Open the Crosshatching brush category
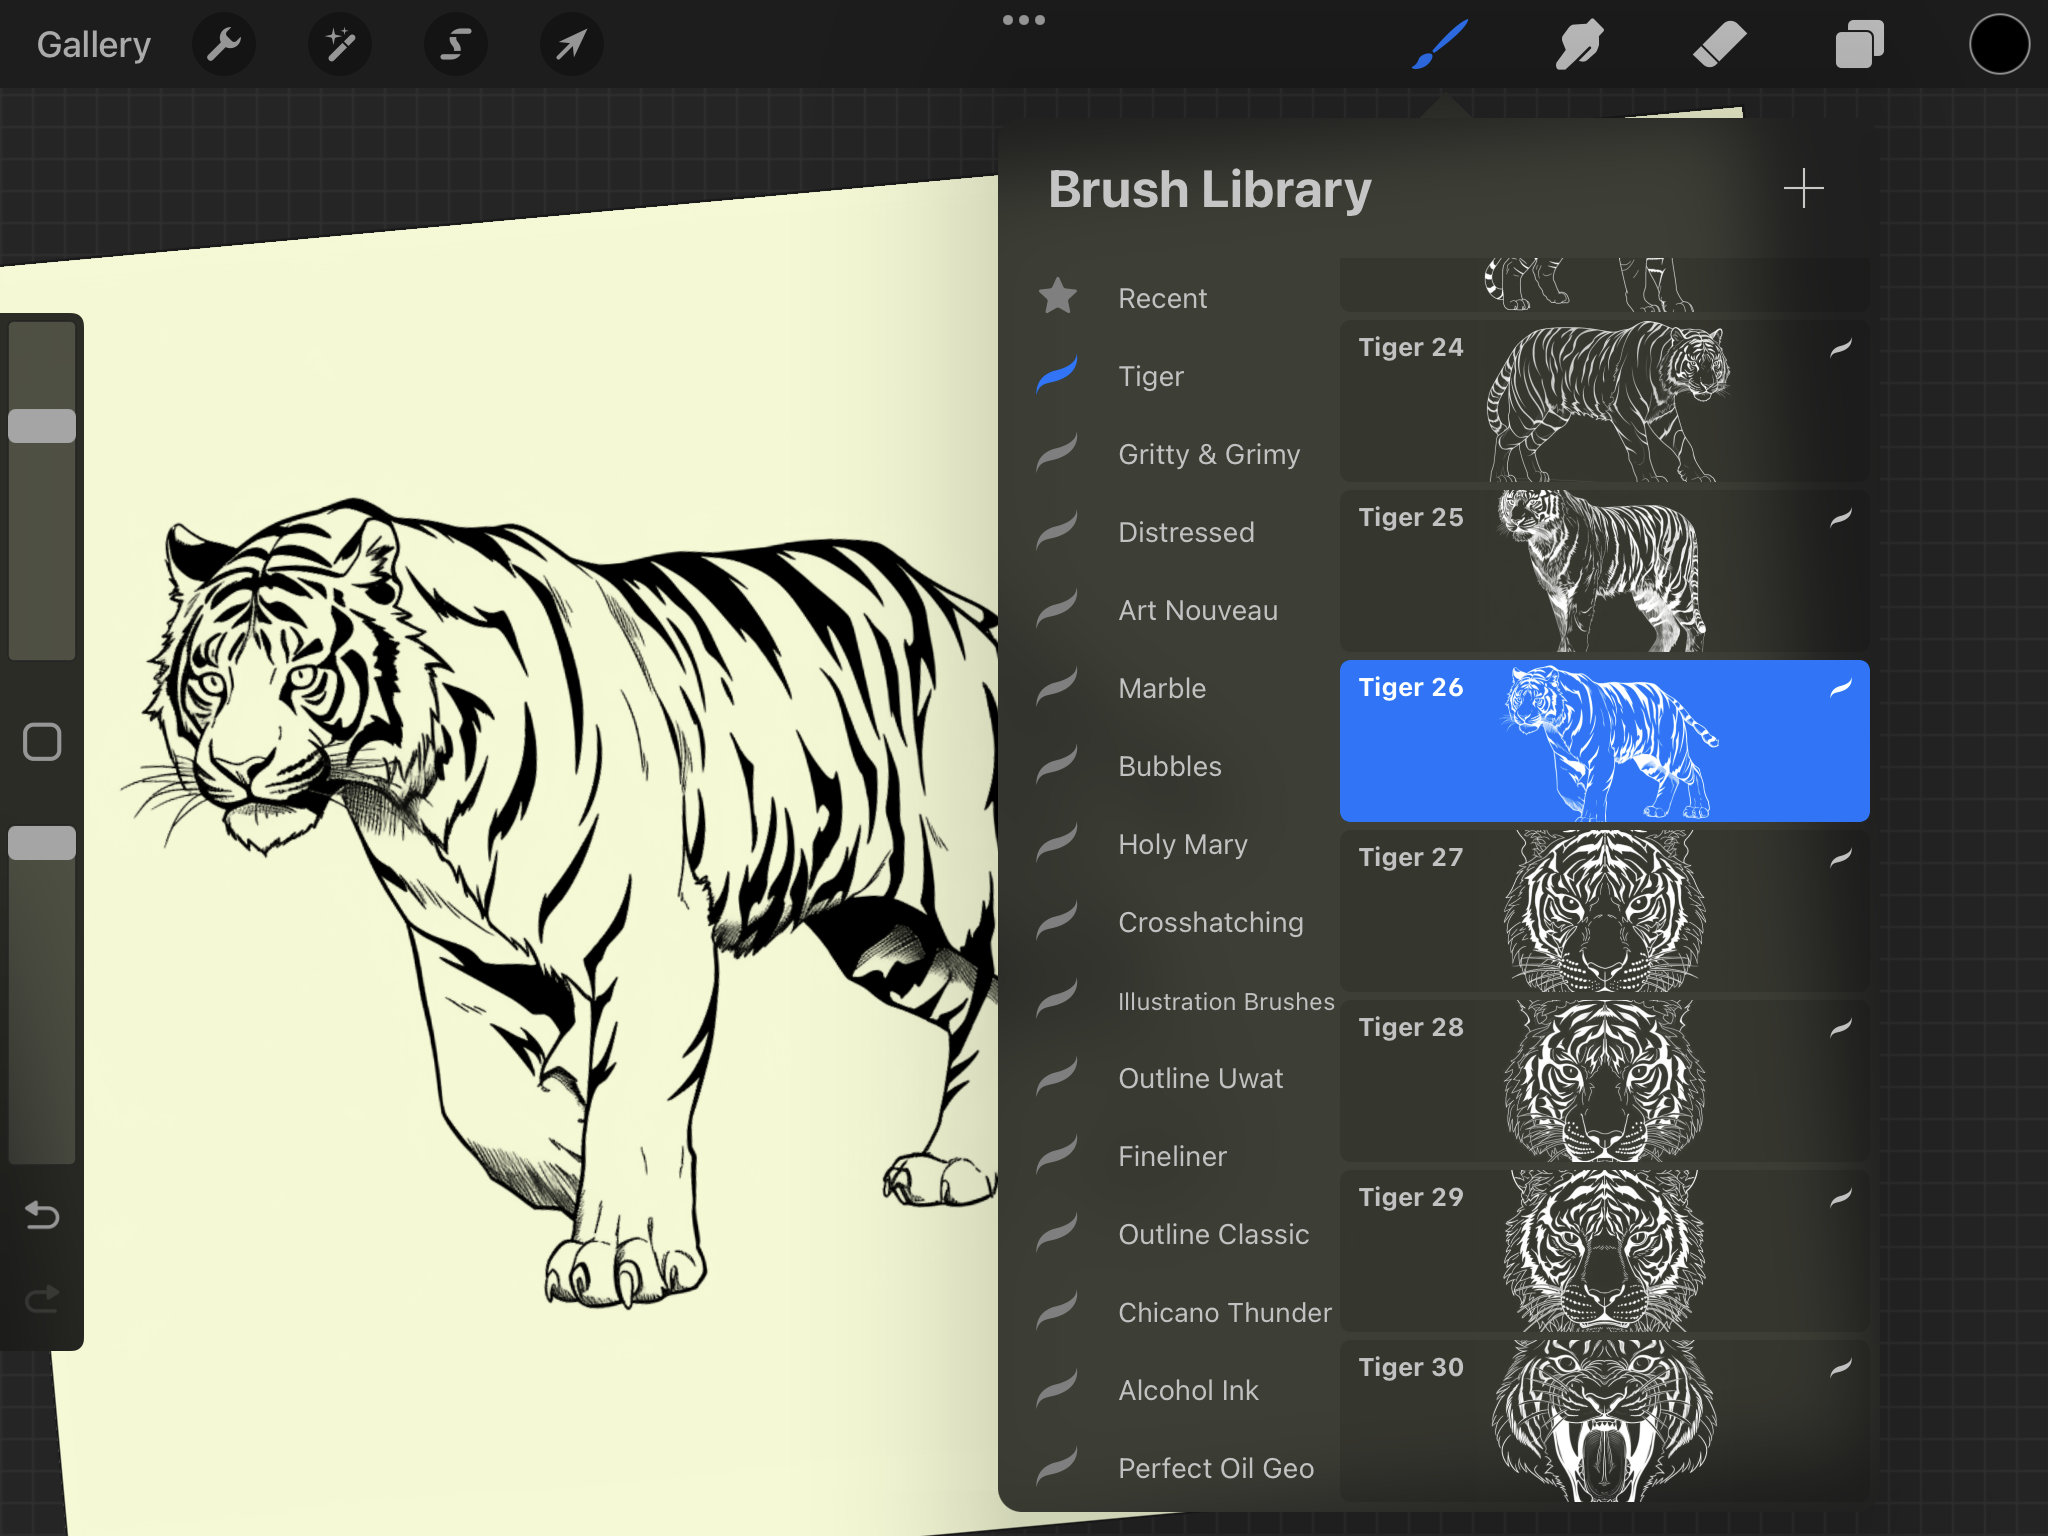 1209,922
